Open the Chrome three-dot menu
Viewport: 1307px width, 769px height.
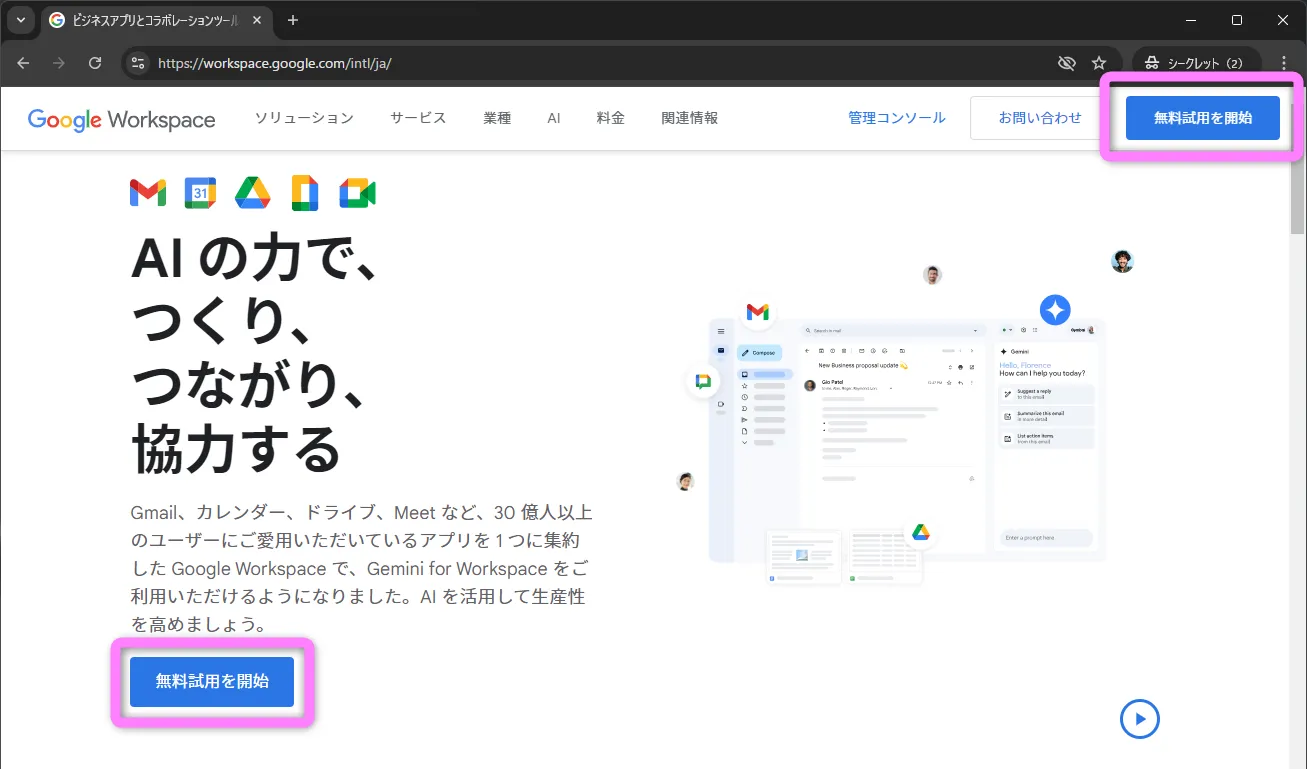1284,62
